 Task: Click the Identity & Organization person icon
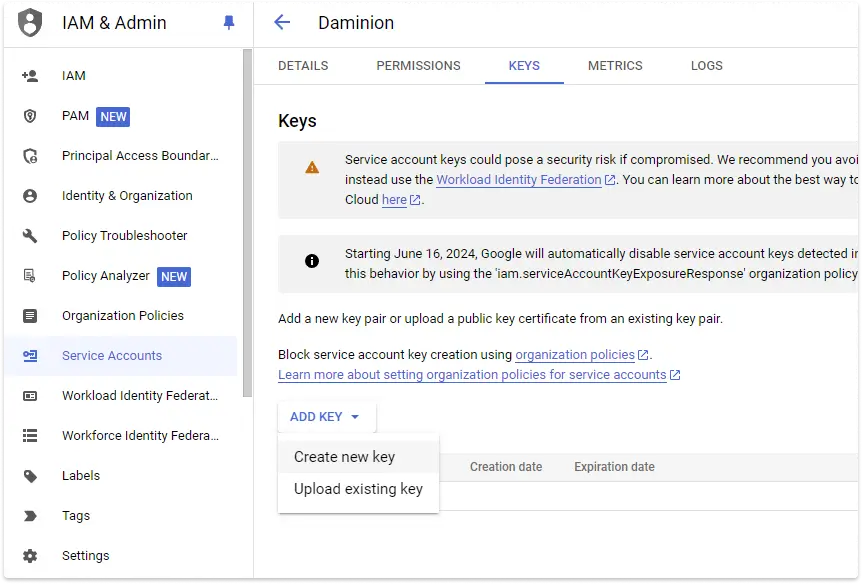30,196
